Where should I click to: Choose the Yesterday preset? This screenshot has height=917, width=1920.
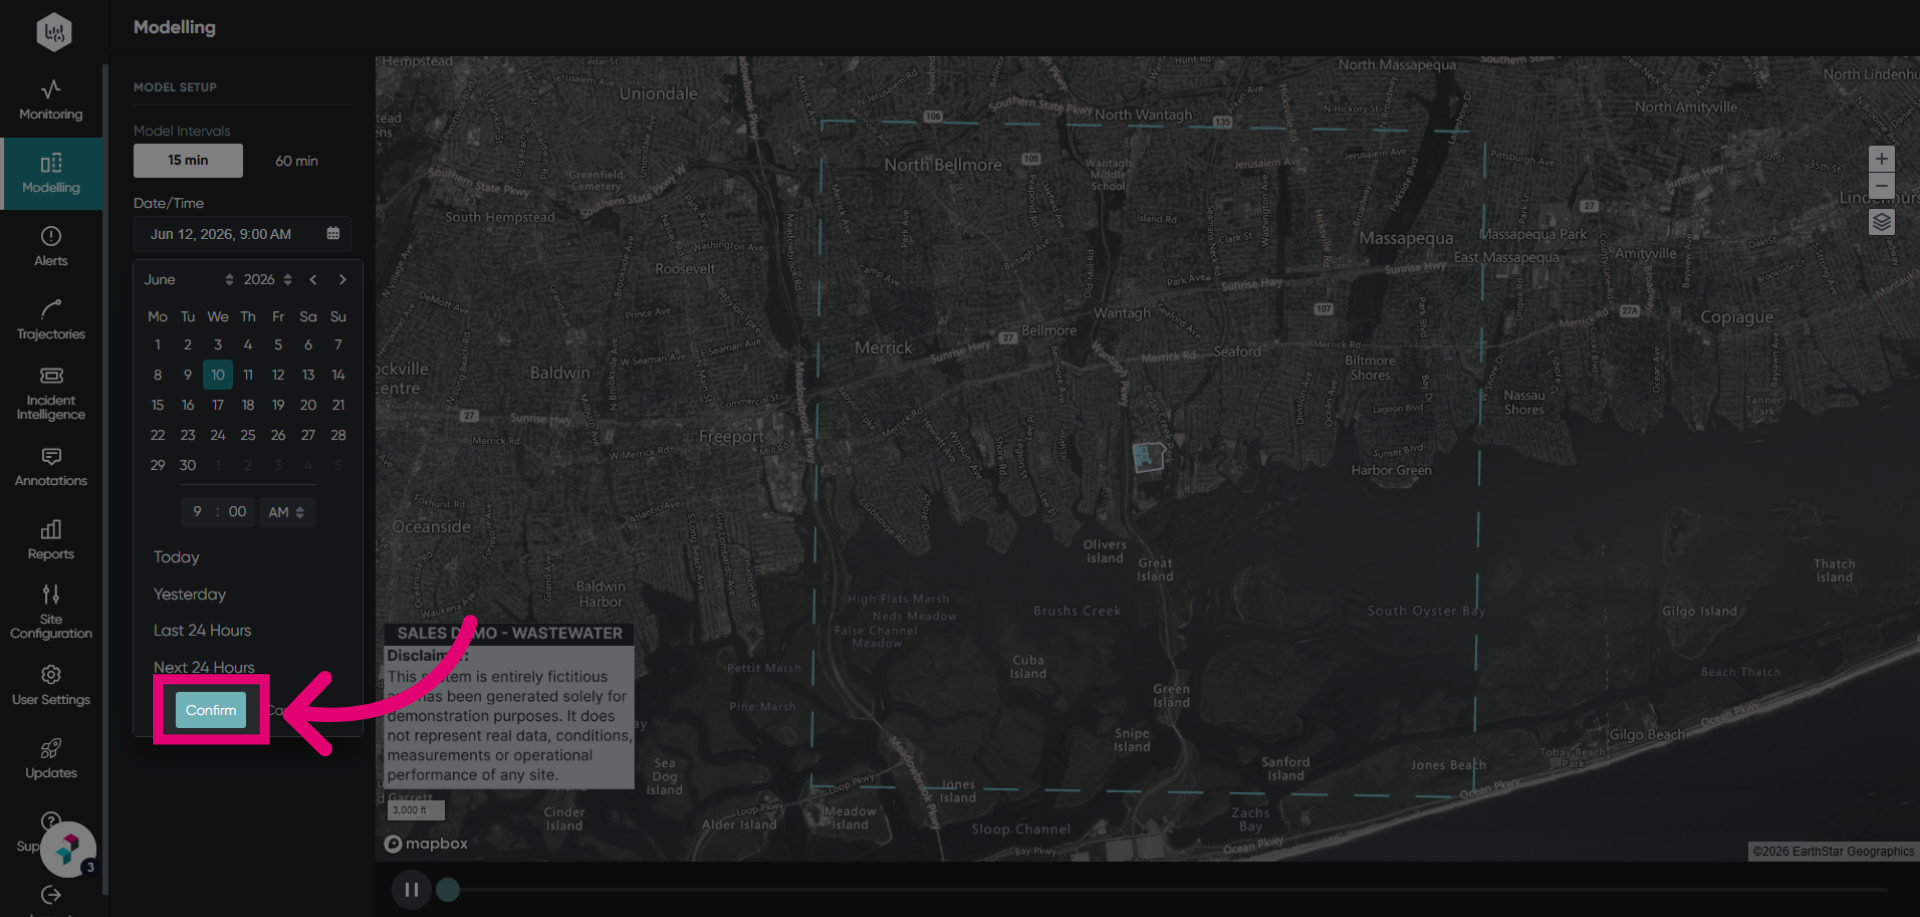(189, 594)
